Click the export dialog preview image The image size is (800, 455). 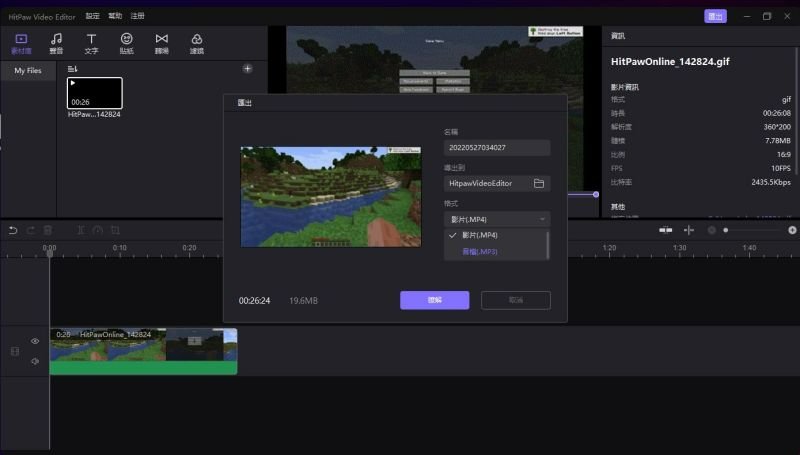331,197
